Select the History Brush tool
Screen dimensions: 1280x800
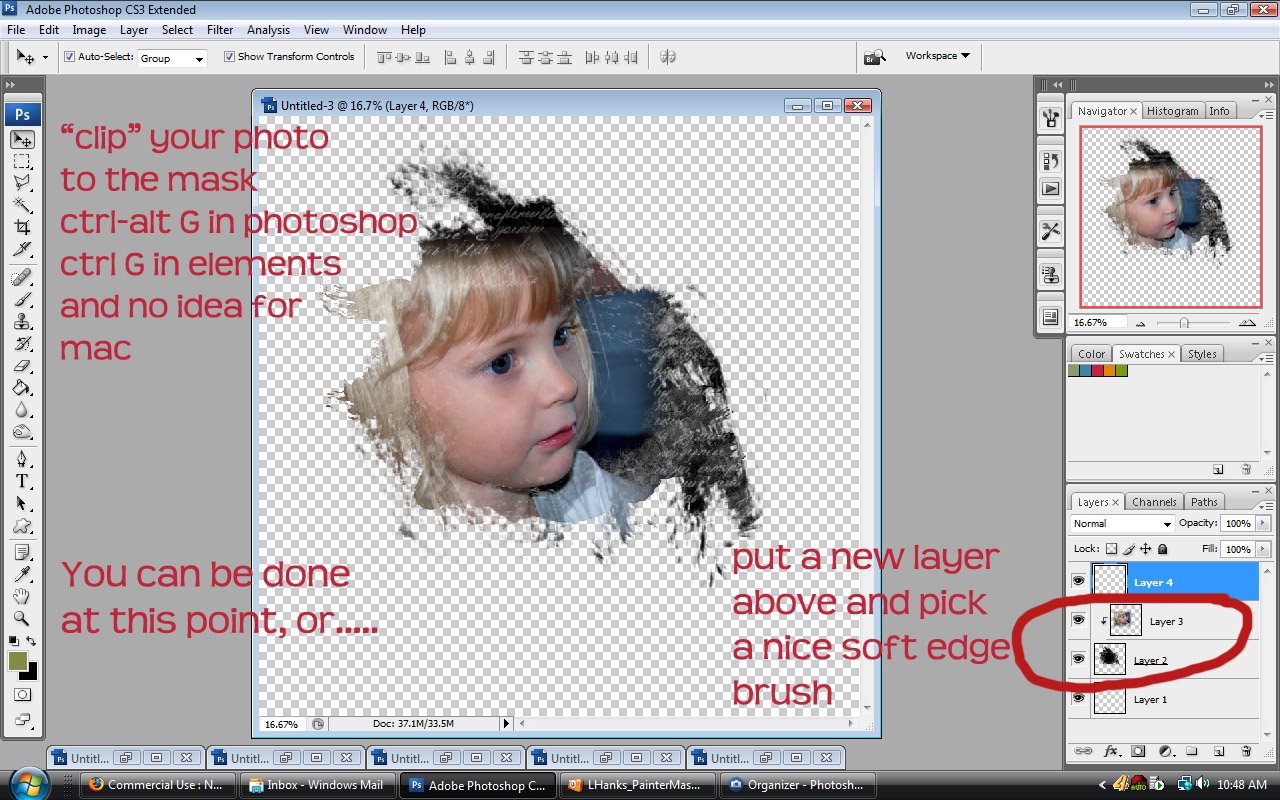pyautogui.click(x=22, y=343)
